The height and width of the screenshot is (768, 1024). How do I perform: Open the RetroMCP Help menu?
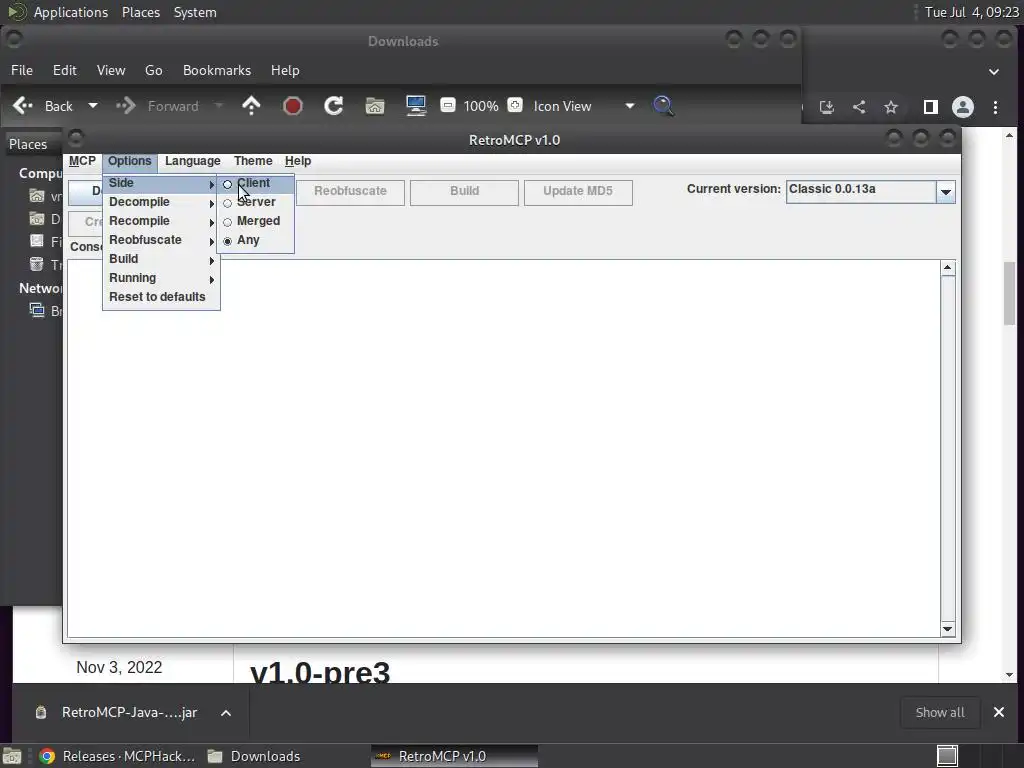tap(298, 161)
